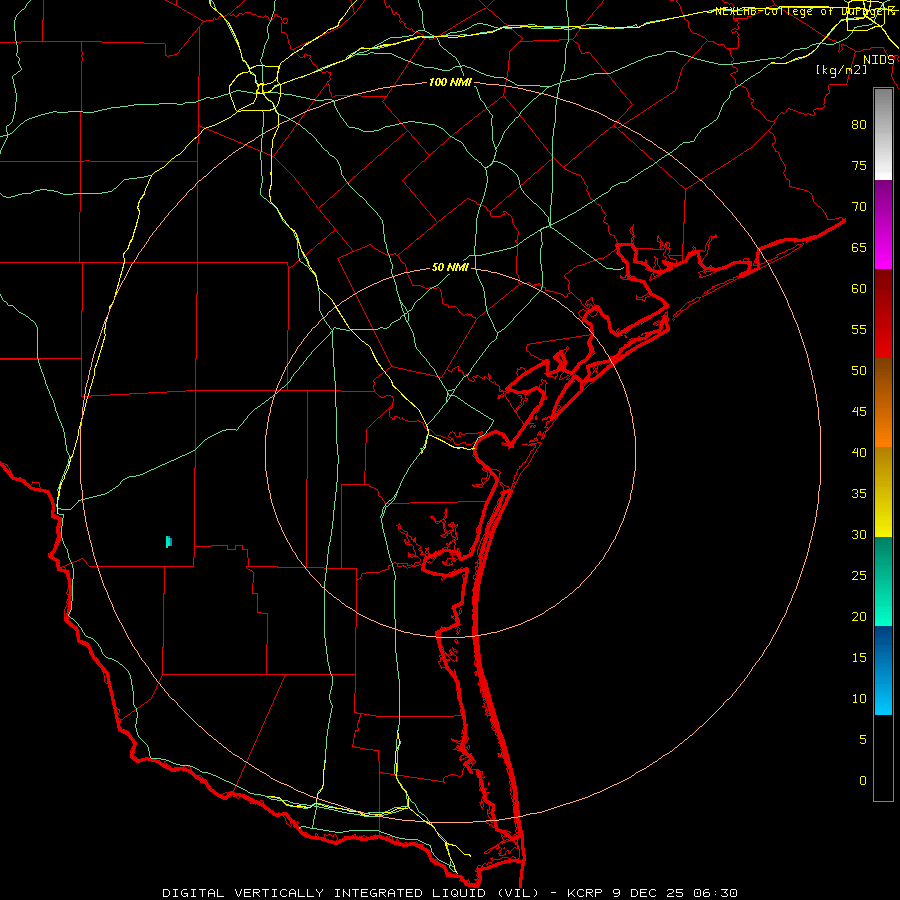Image resolution: width=900 pixels, height=900 pixels.
Task: Click the yellow highway loop interchange
Action: coord(255,88)
